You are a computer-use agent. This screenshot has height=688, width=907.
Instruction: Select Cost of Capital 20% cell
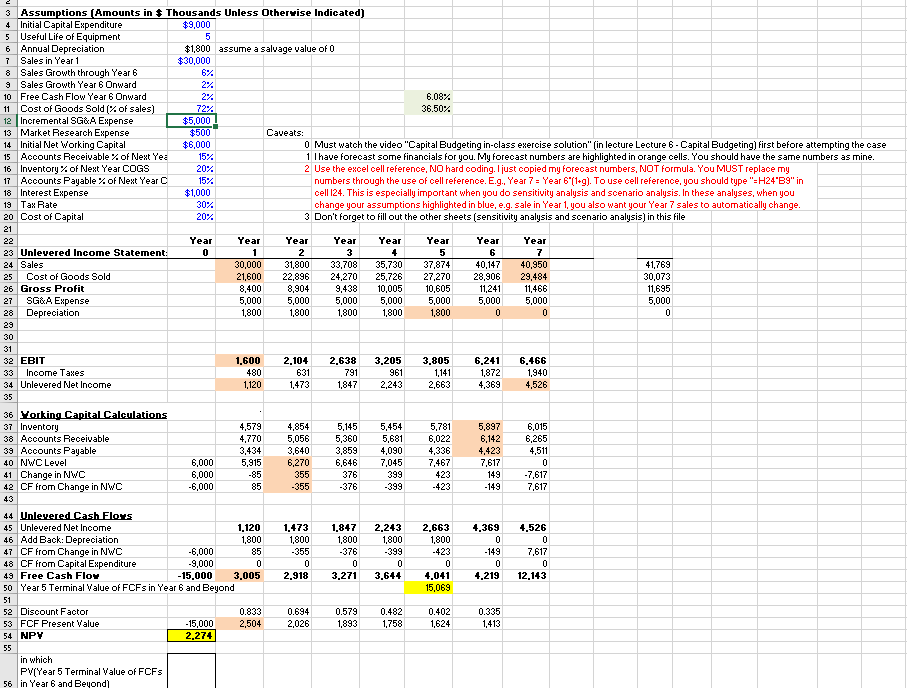(x=191, y=217)
